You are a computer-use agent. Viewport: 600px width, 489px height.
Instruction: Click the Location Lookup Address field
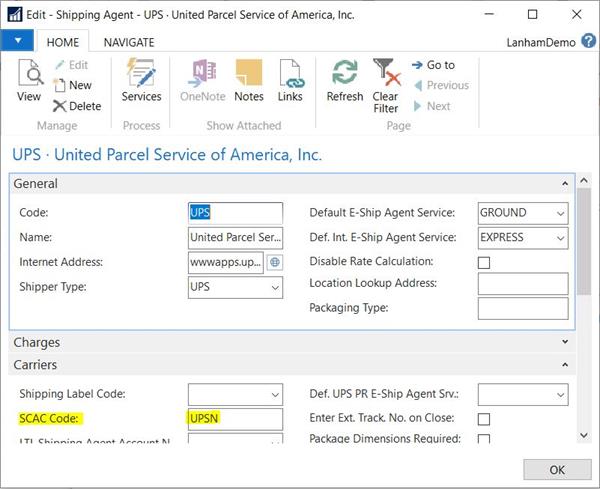[523, 284]
